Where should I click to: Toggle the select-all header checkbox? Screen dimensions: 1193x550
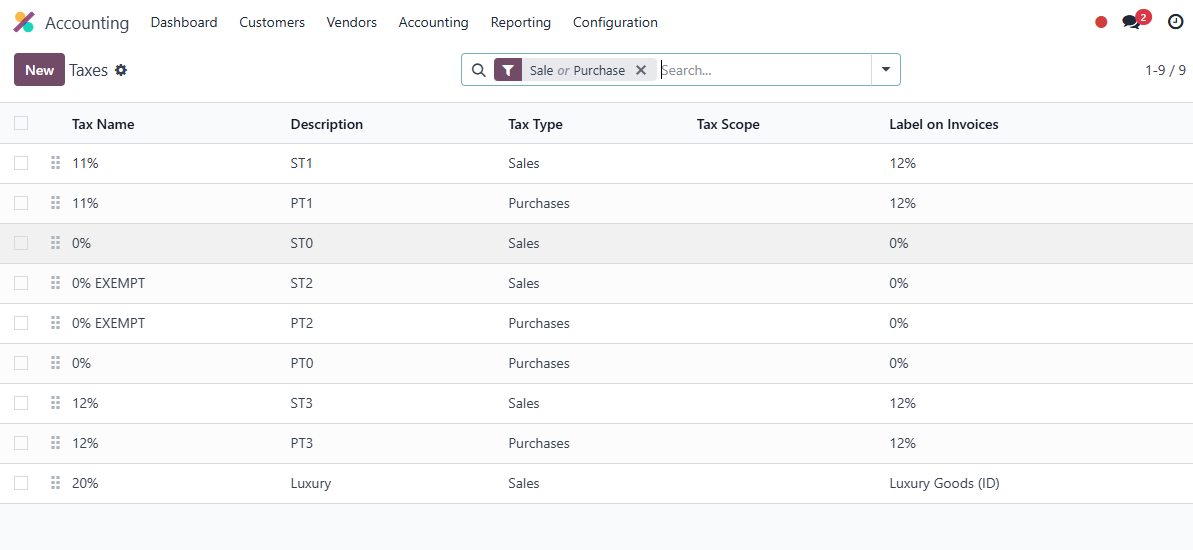(21, 123)
